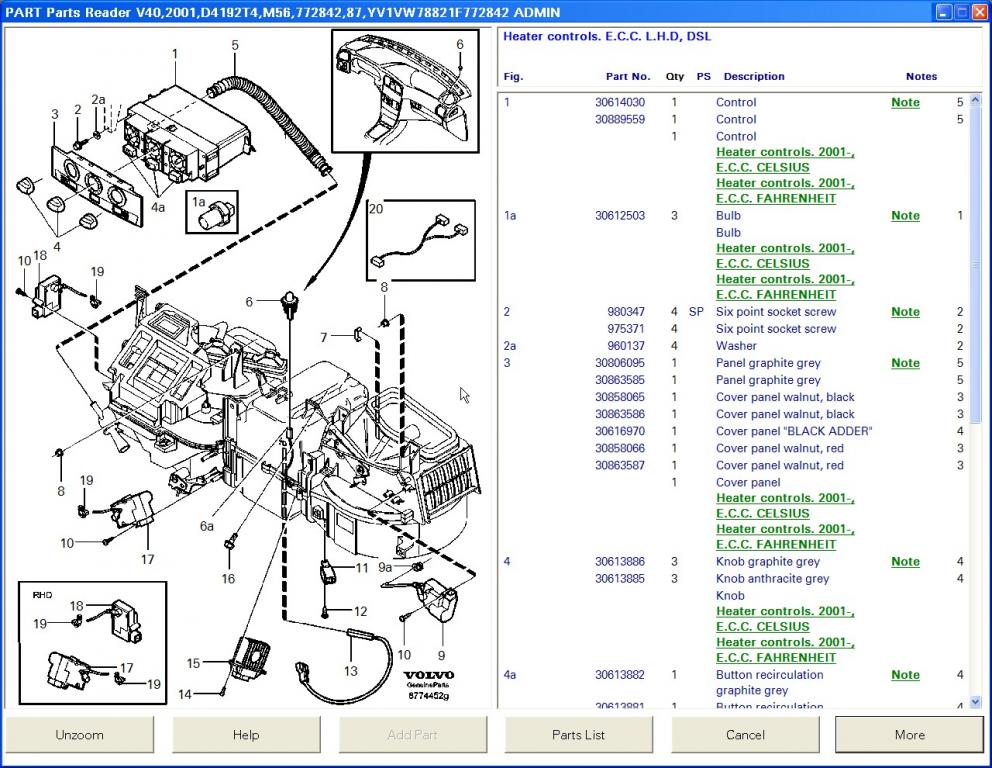992x768 pixels.
Task: Click control unit part 1 in diagram
Action: tap(190, 136)
